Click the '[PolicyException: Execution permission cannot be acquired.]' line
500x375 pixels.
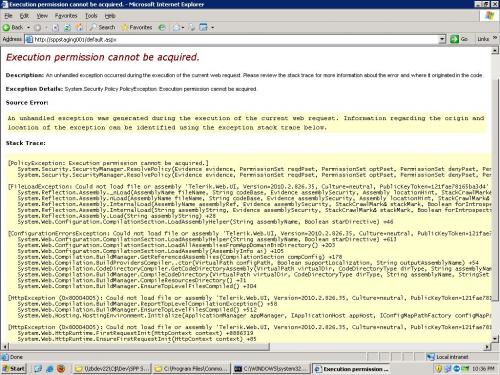pos(108,163)
